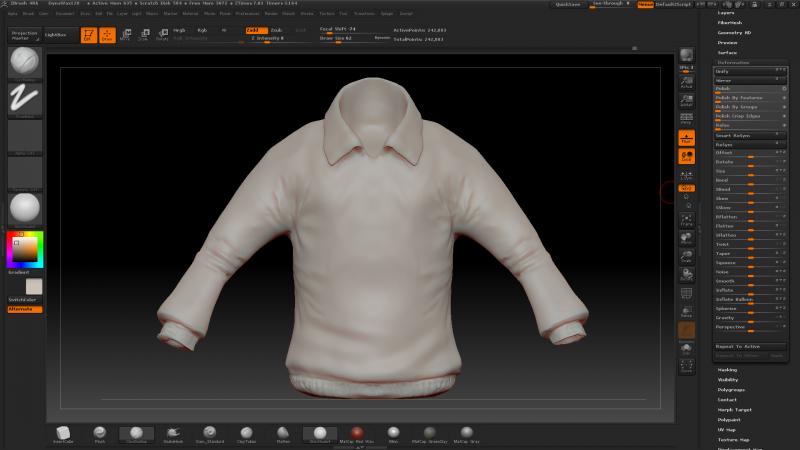Click the QuickSave button

(567, 4)
